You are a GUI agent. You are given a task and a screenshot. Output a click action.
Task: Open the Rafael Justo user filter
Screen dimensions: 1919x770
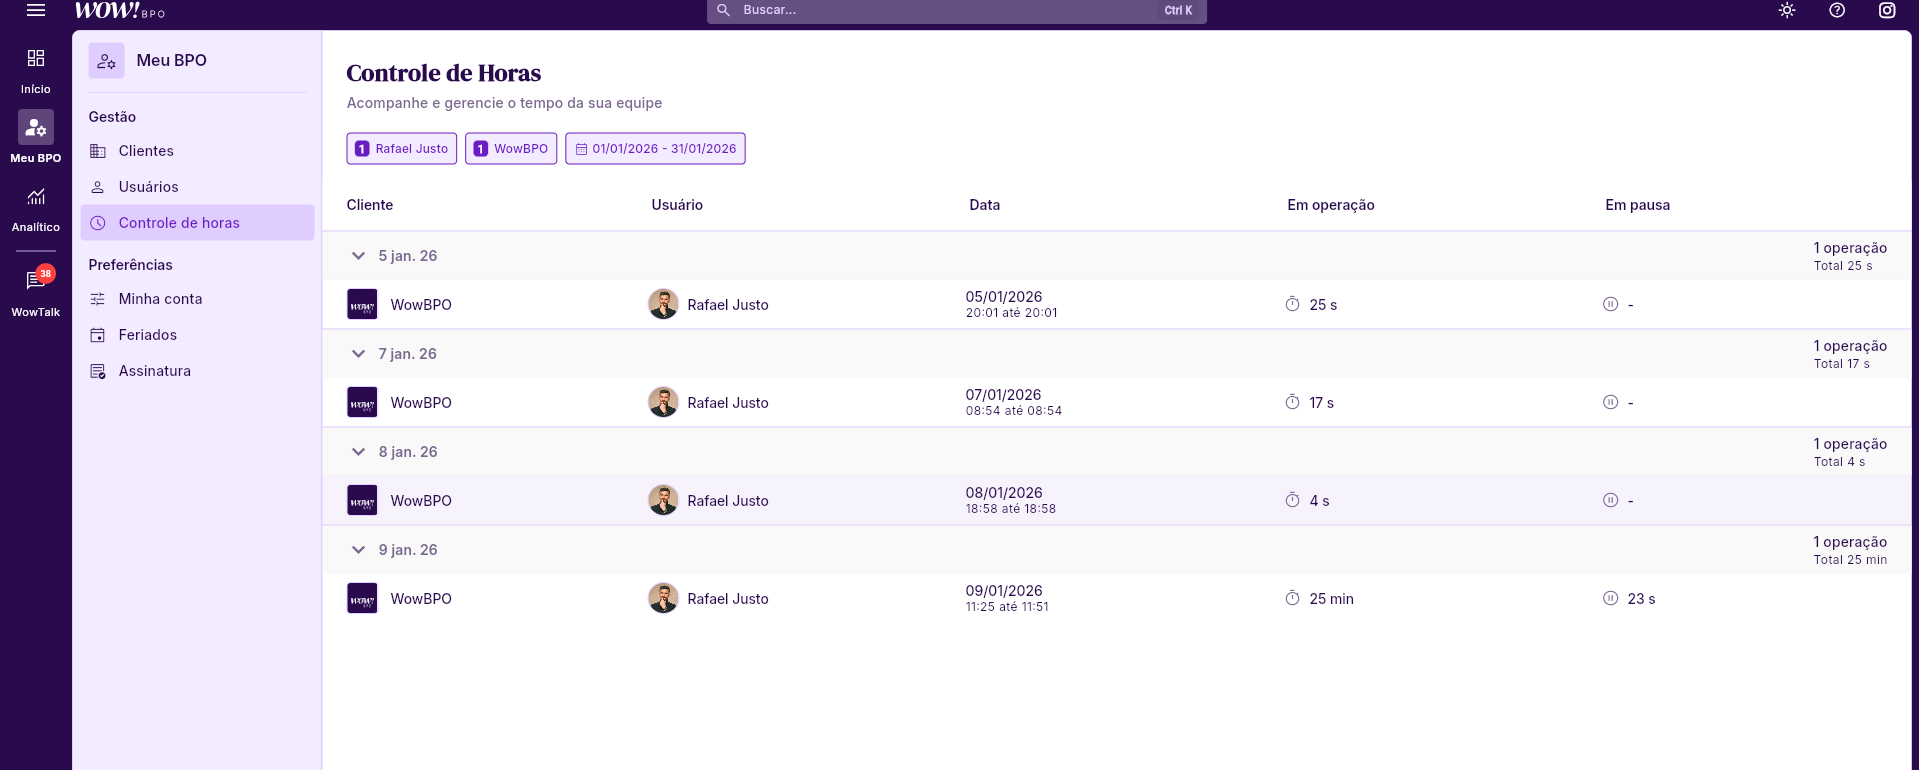pyautogui.click(x=402, y=148)
